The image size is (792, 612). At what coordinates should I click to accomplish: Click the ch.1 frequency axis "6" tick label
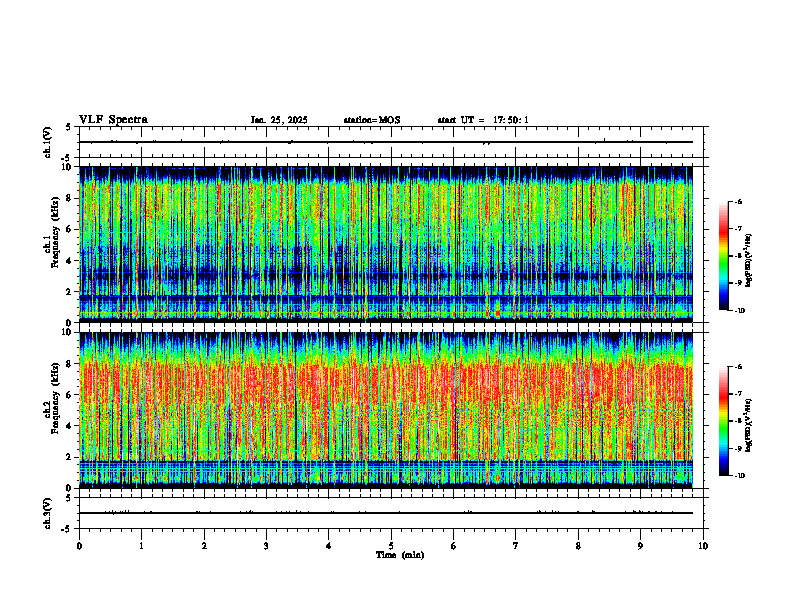69,230
